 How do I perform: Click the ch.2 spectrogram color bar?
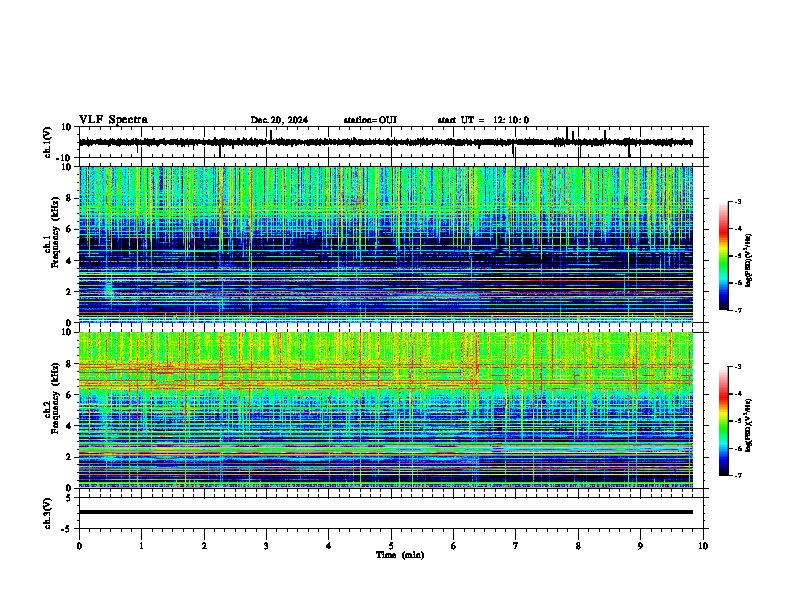pyautogui.click(x=724, y=421)
